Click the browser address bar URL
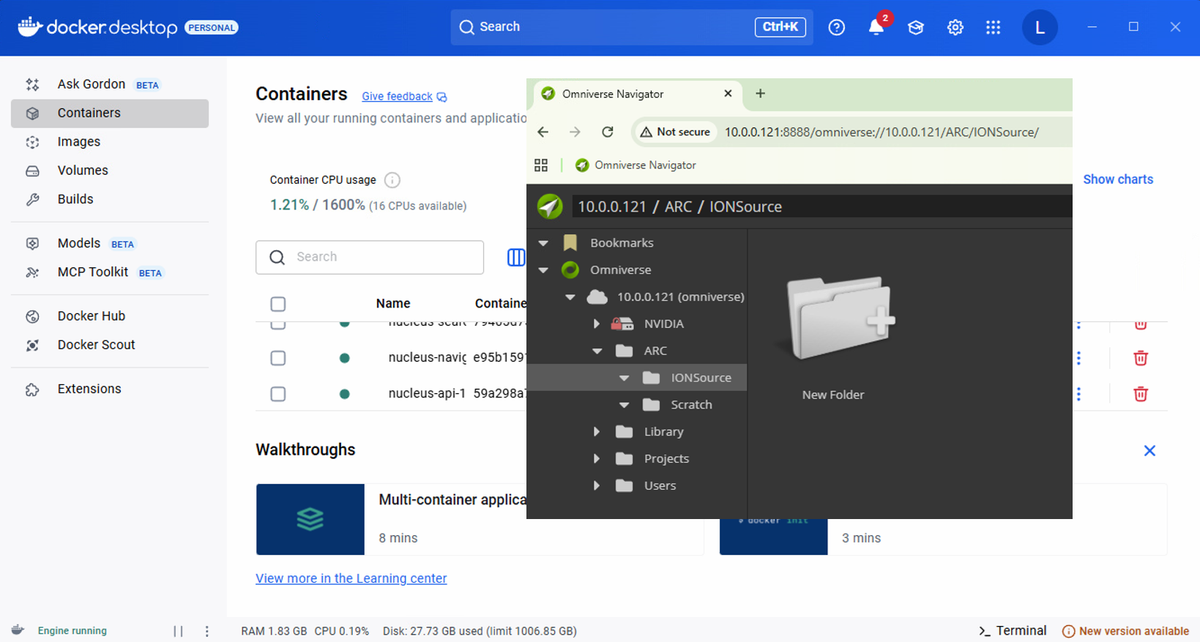The width and height of the screenshot is (1200, 642). pyautogui.click(x=881, y=132)
